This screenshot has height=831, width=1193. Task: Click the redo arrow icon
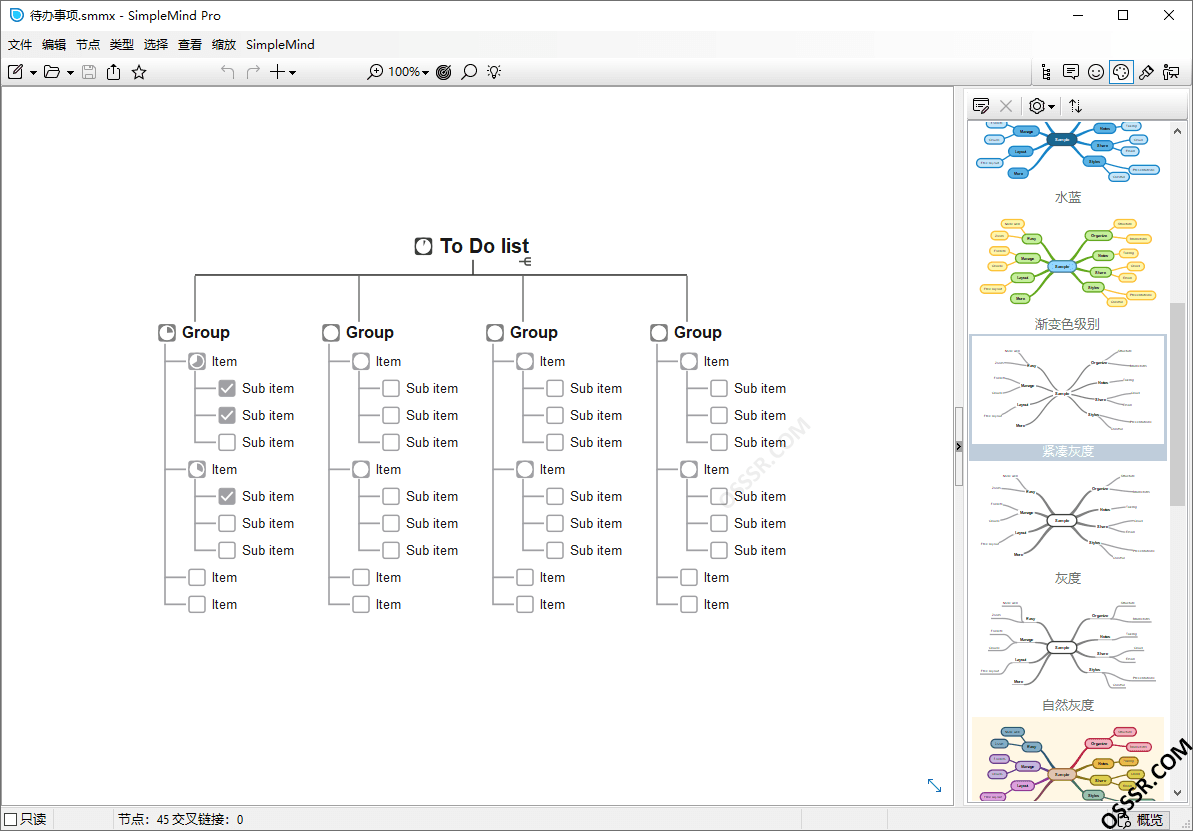(x=253, y=72)
